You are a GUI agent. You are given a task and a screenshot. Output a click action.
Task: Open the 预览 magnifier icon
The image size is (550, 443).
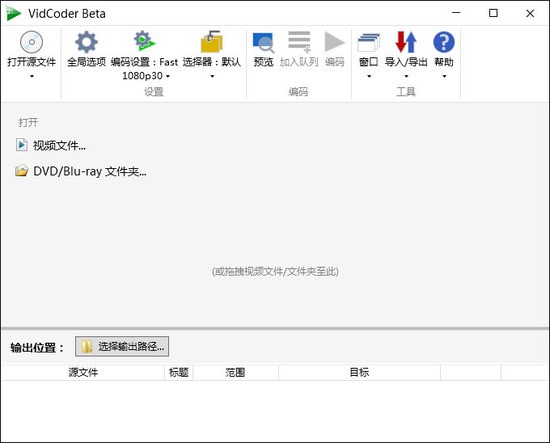pyautogui.click(x=263, y=42)
